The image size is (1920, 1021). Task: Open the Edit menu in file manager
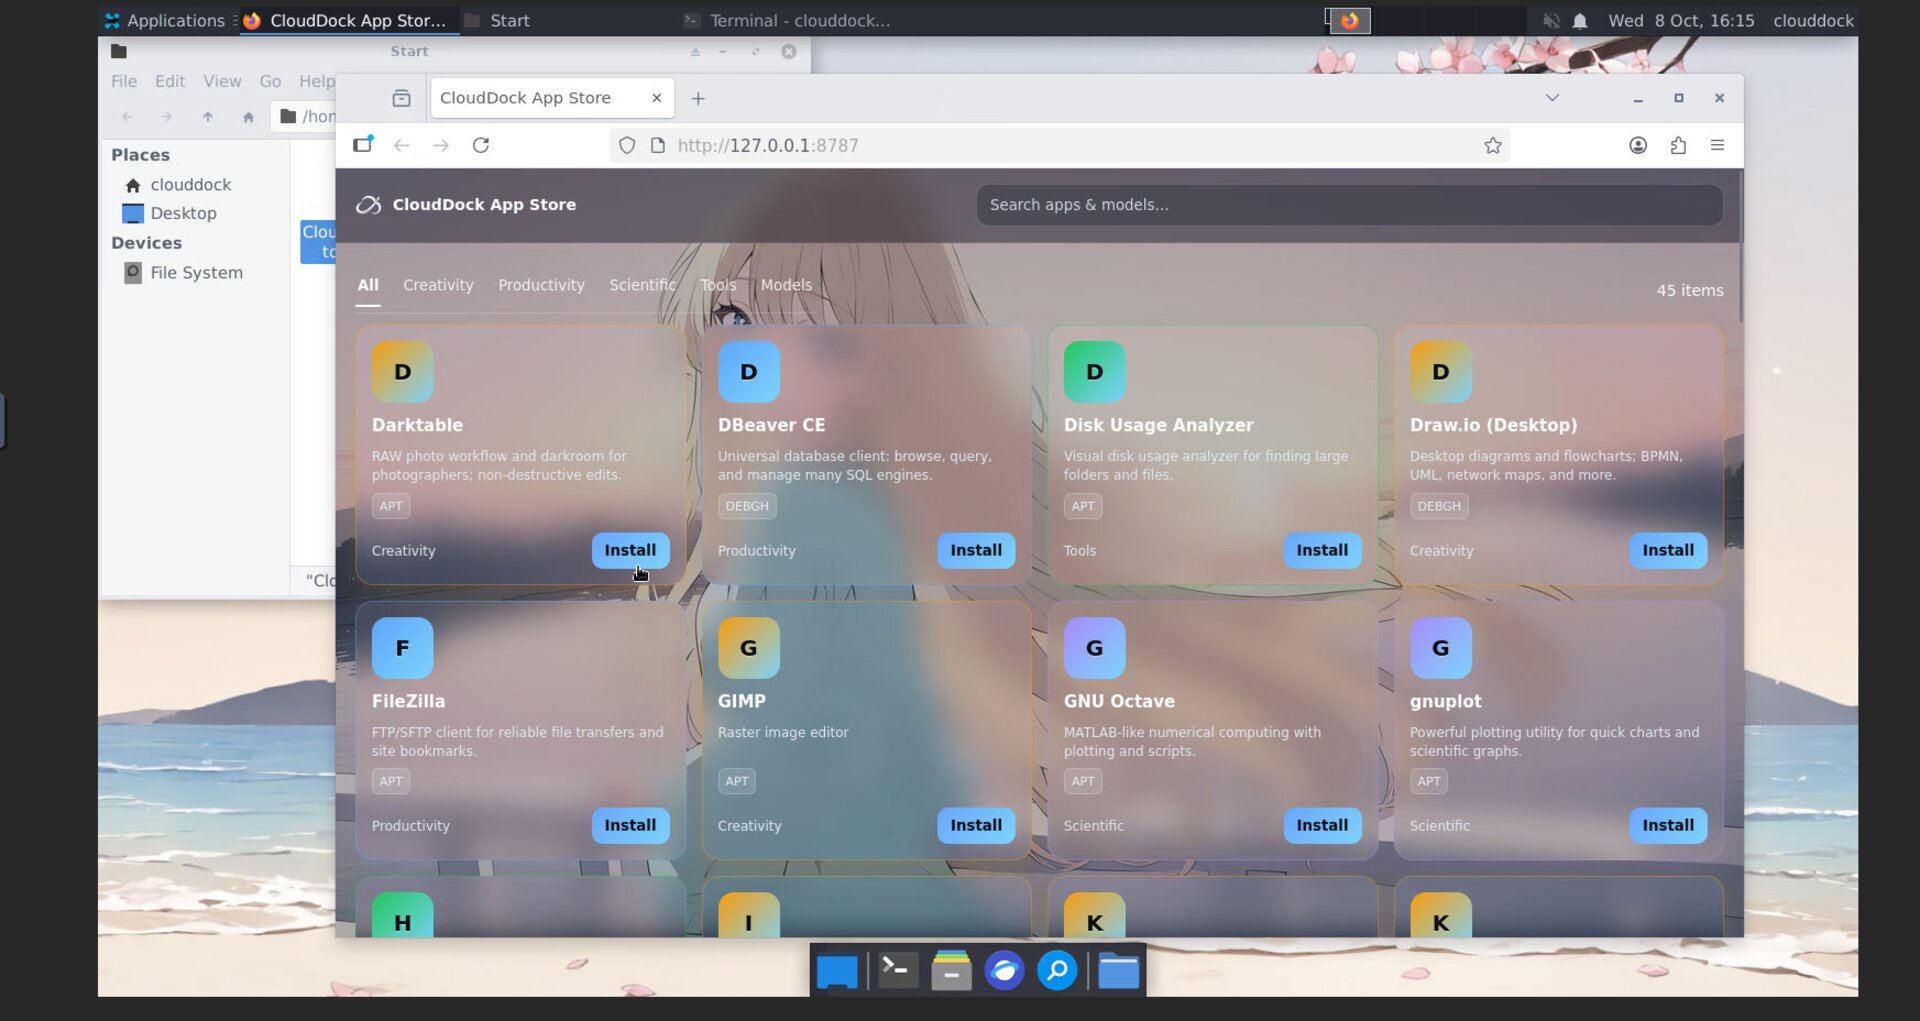coord(170,81)
